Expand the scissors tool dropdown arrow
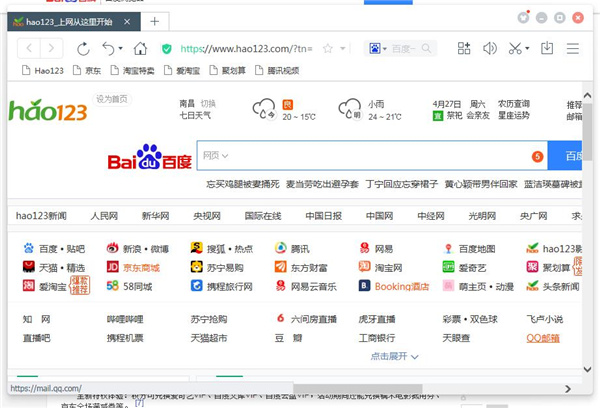The height and width of the screenshot is (408, 600). 527,49
